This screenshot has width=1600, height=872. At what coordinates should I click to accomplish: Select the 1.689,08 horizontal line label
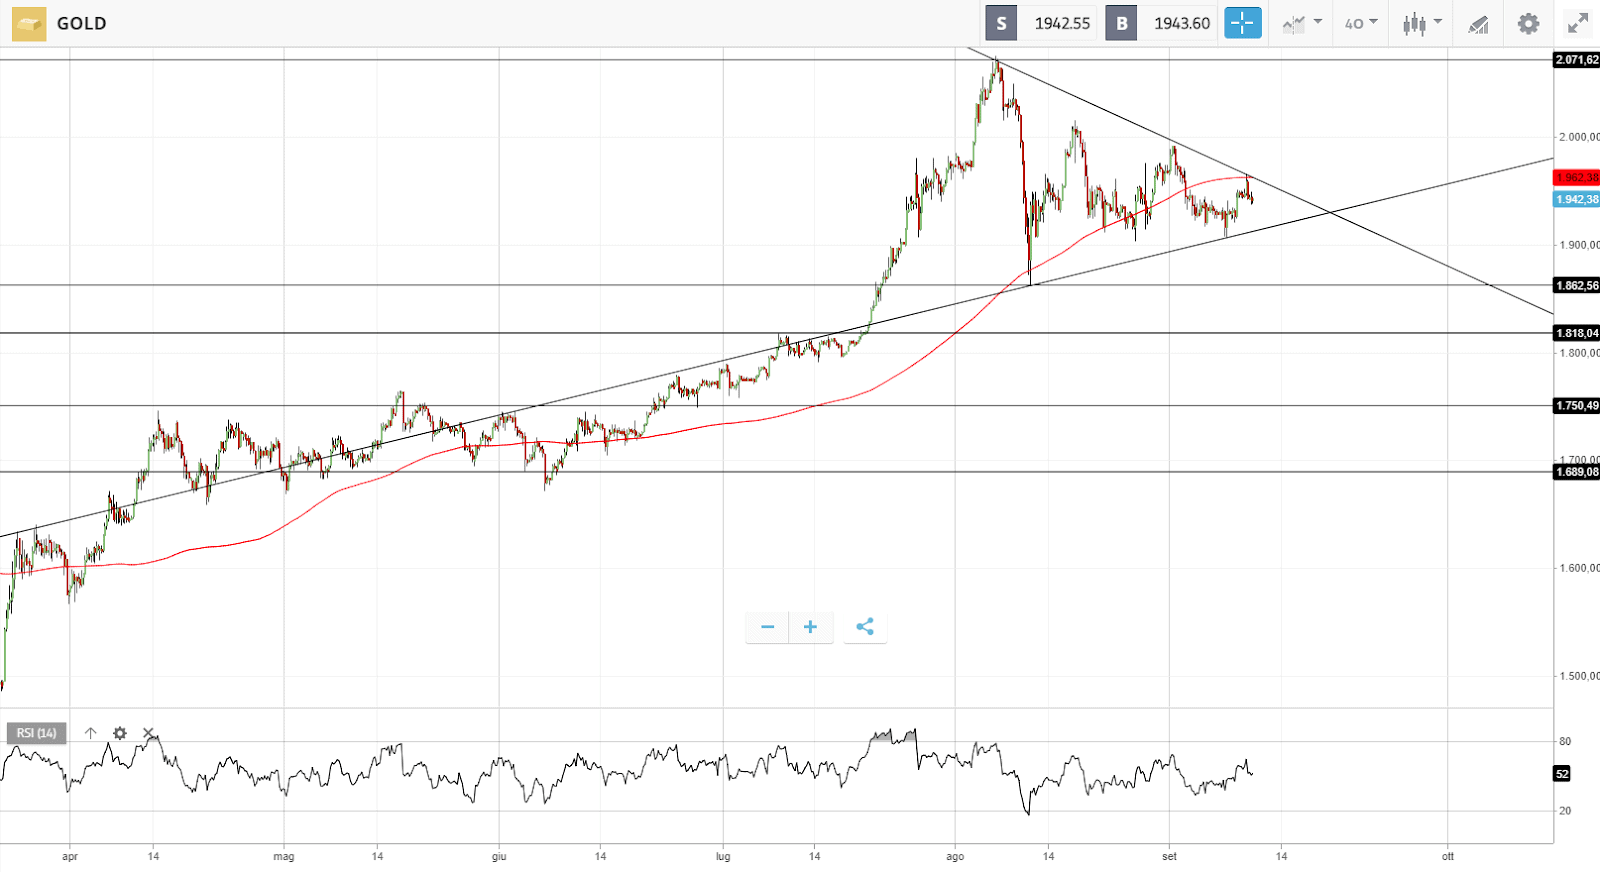(x=1577, y=472)
